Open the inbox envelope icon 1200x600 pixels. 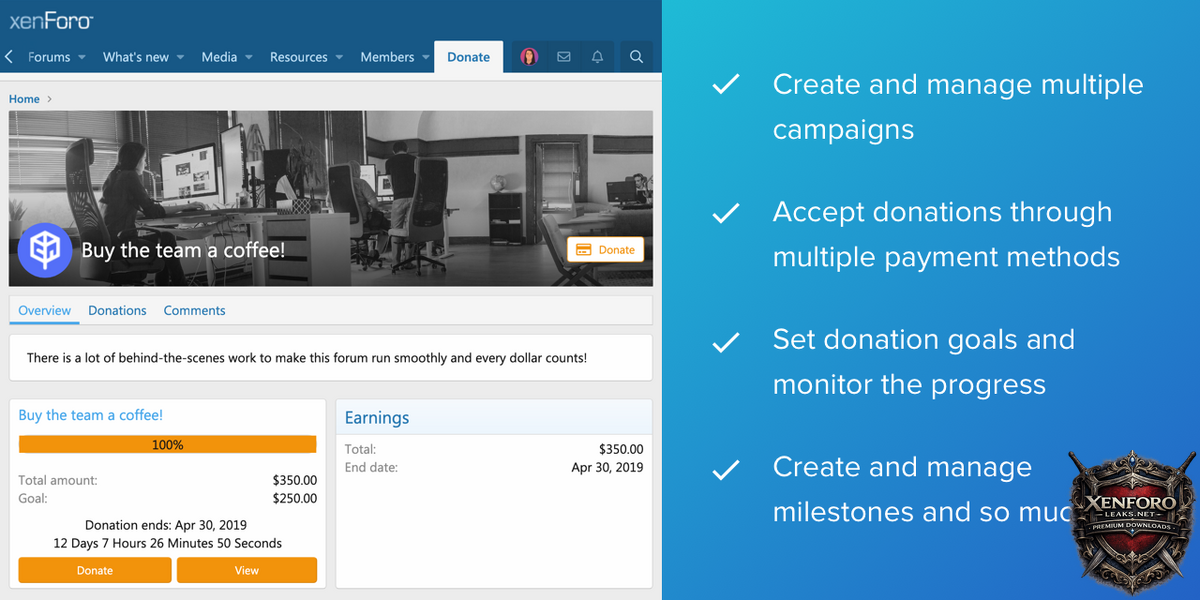564,57
